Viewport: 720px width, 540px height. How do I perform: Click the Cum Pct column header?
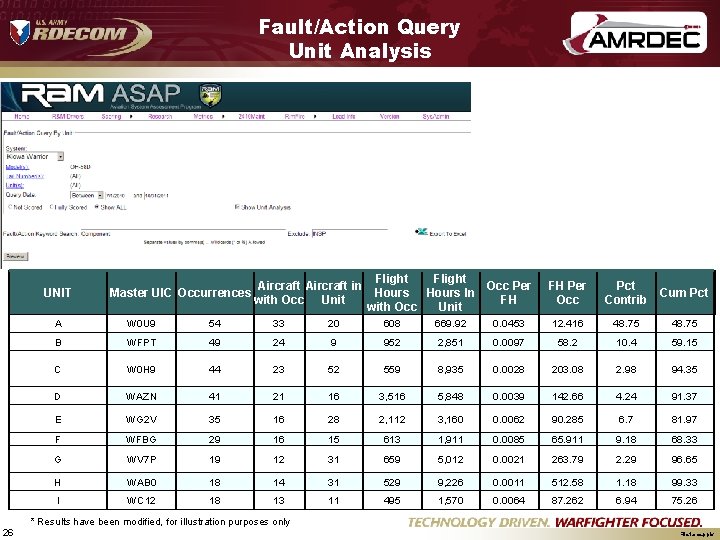[684, 292]
